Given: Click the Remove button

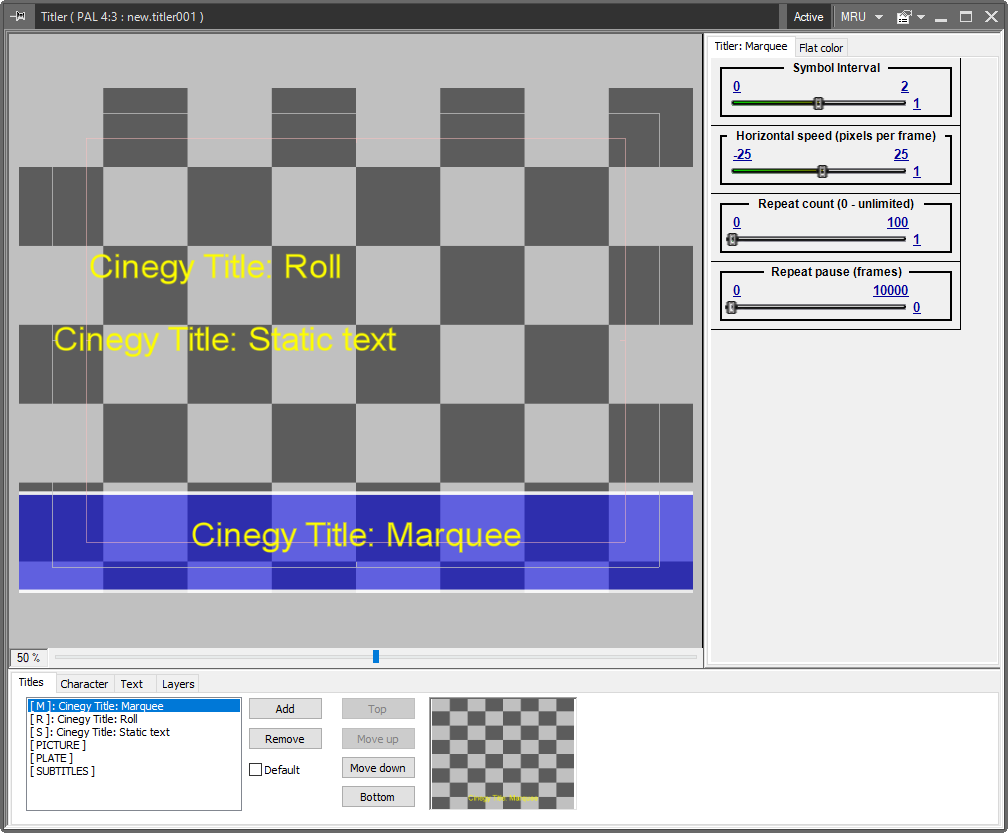Looking at the screenshot, I should (285, 739).
